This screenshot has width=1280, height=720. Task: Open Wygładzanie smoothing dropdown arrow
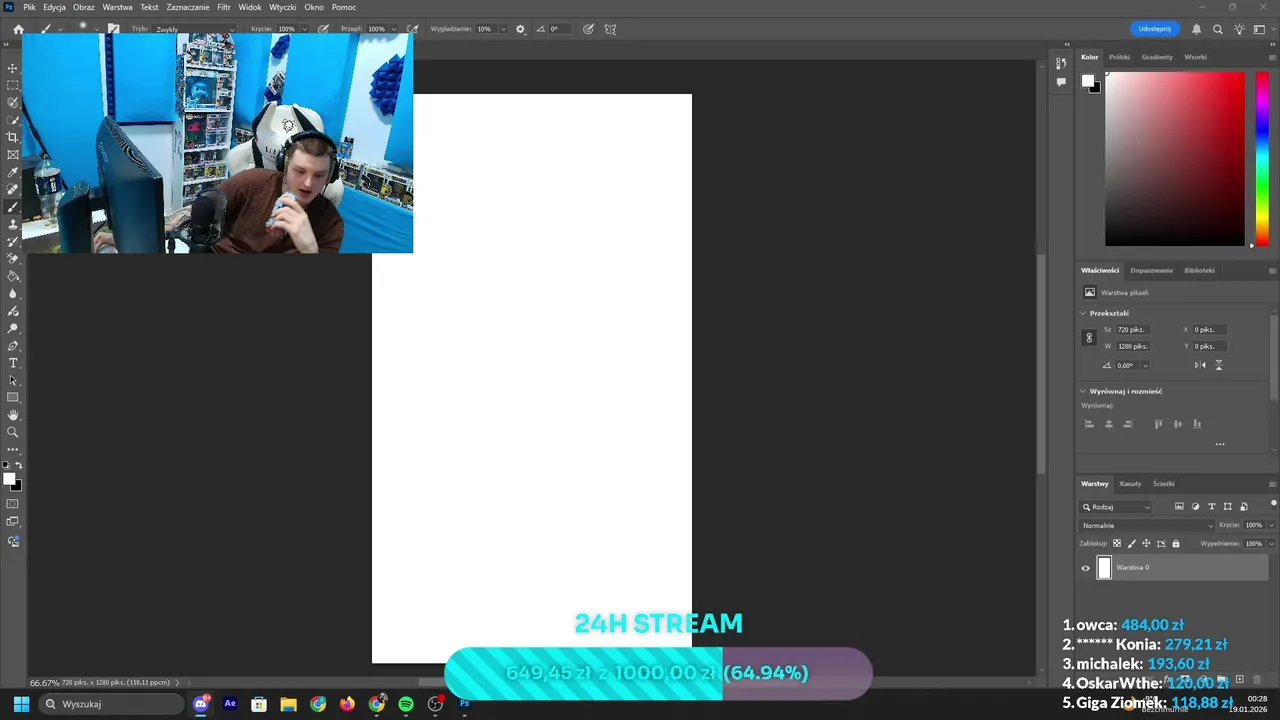501,29
